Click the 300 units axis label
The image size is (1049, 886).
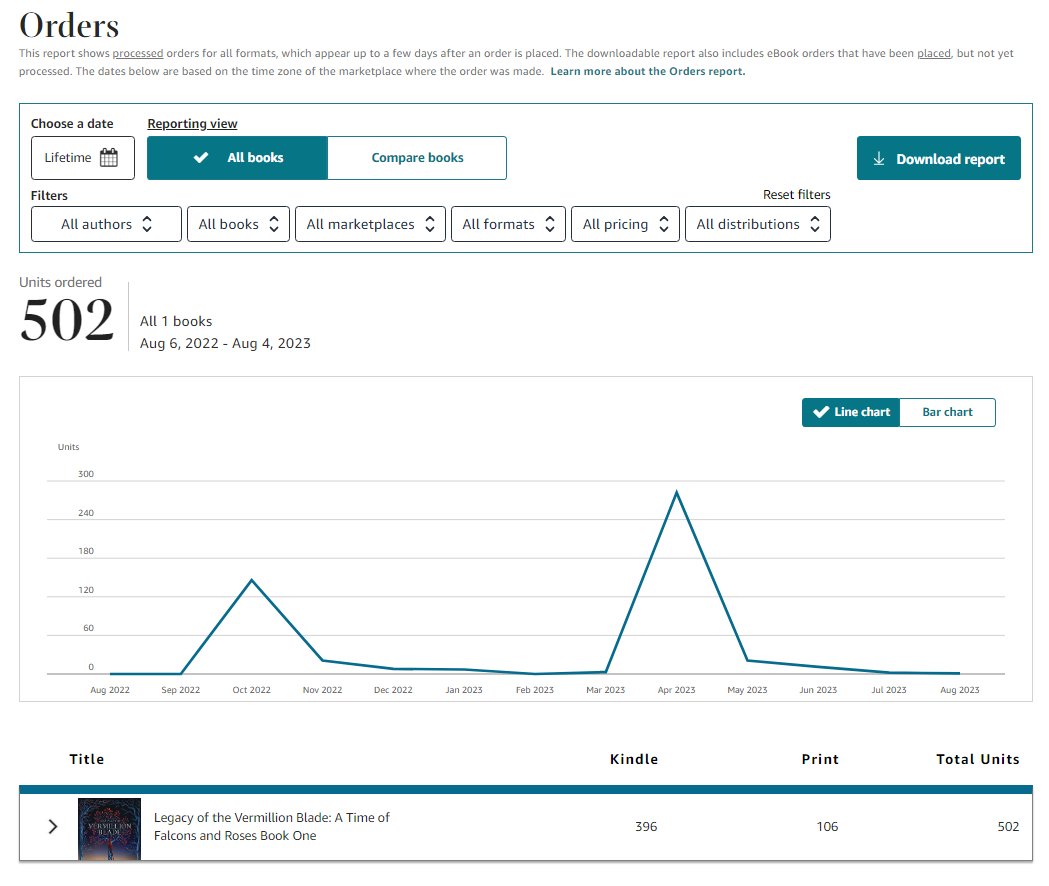(x=86, y=474)
